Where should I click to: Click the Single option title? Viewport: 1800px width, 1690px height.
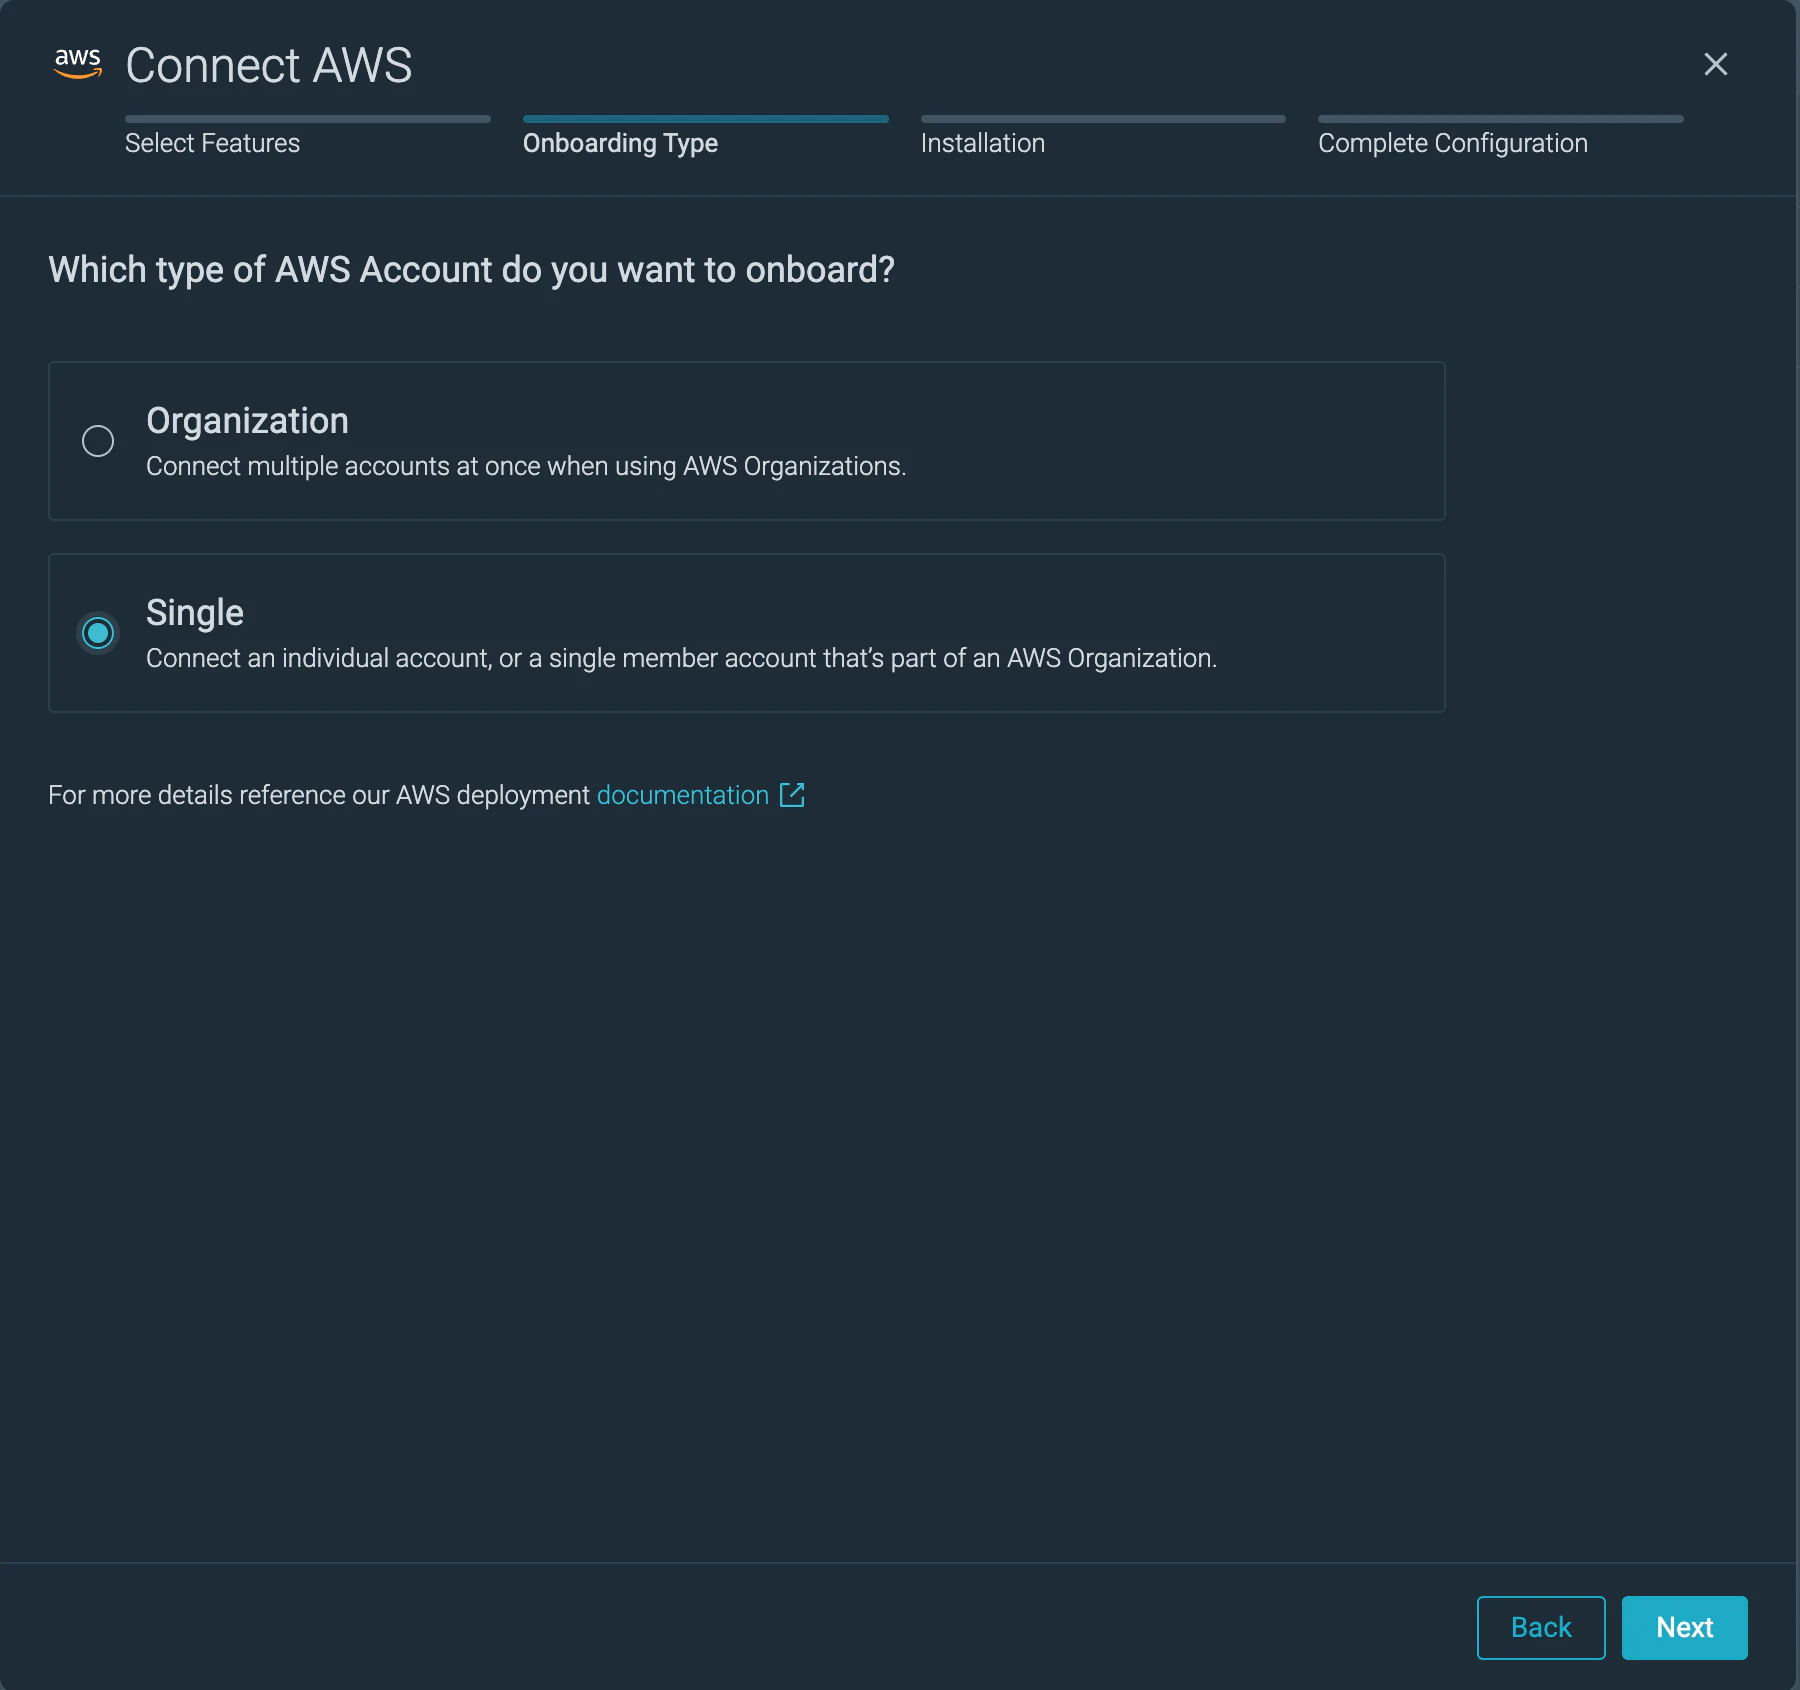pyautogui.click(x=195, y=612)
